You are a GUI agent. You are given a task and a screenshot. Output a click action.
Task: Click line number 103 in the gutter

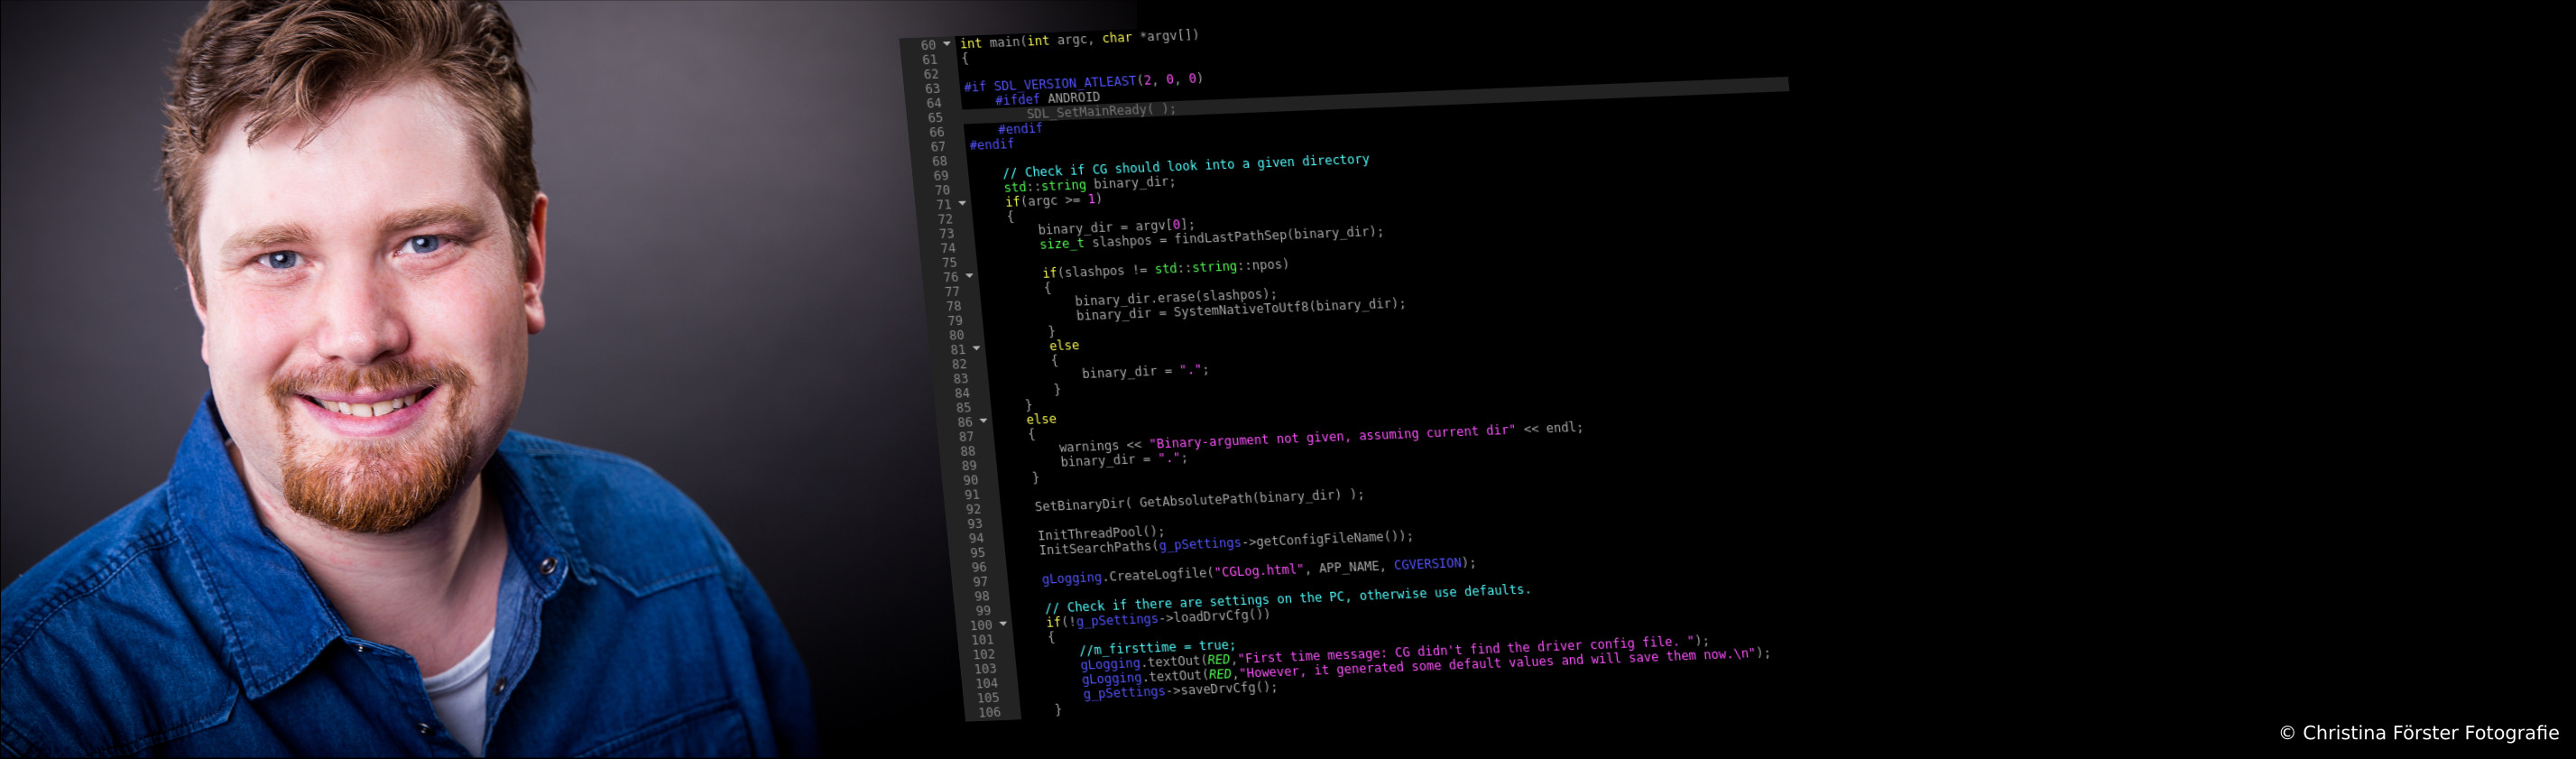(985, 669)
